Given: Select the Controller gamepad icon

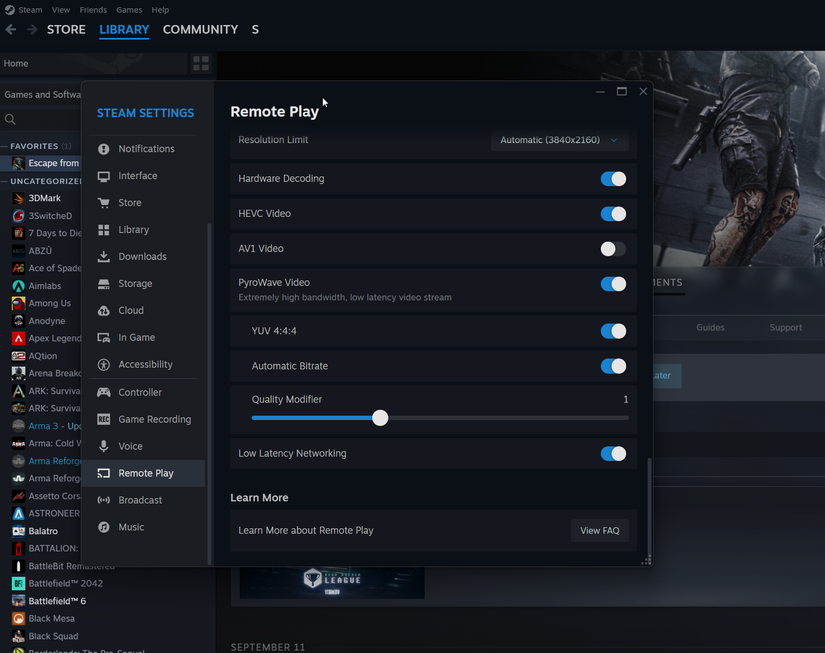Looking at the screenshot, I should click(x=104, y=392).
